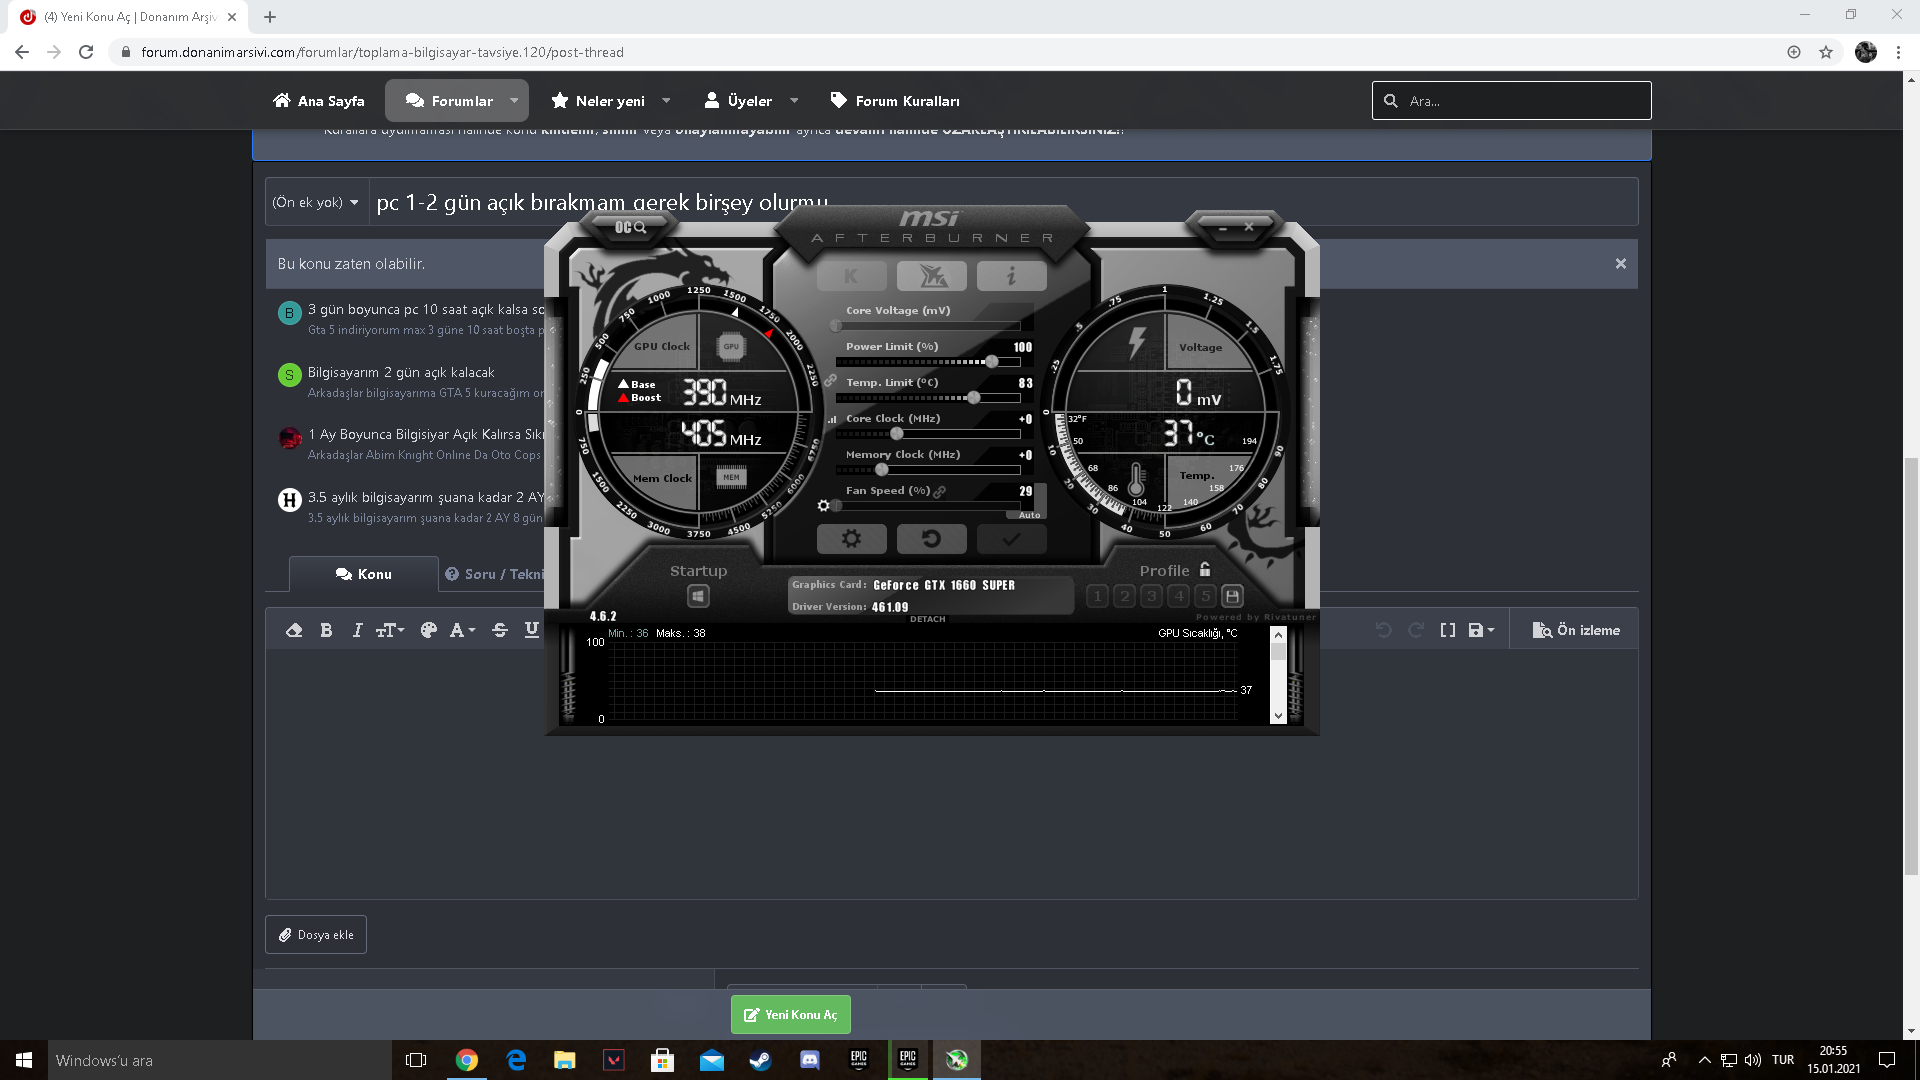Open Afterburner settings gear button

click(851, 539)
